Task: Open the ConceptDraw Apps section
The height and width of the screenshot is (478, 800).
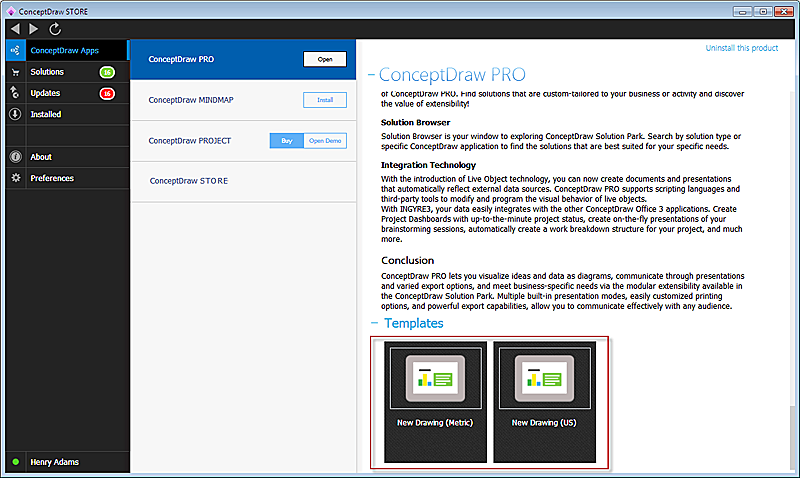Action: pos(67,50)
